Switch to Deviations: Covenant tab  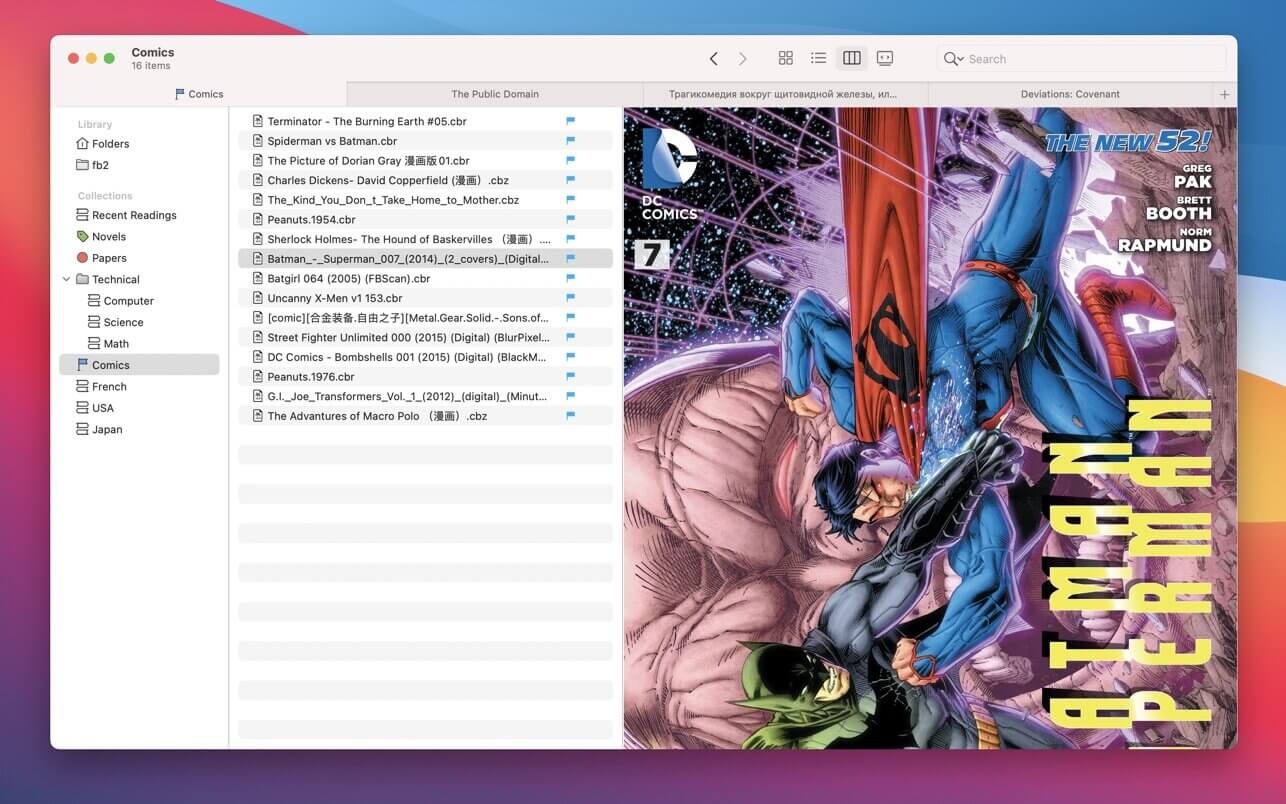(x=1069, y=95)
